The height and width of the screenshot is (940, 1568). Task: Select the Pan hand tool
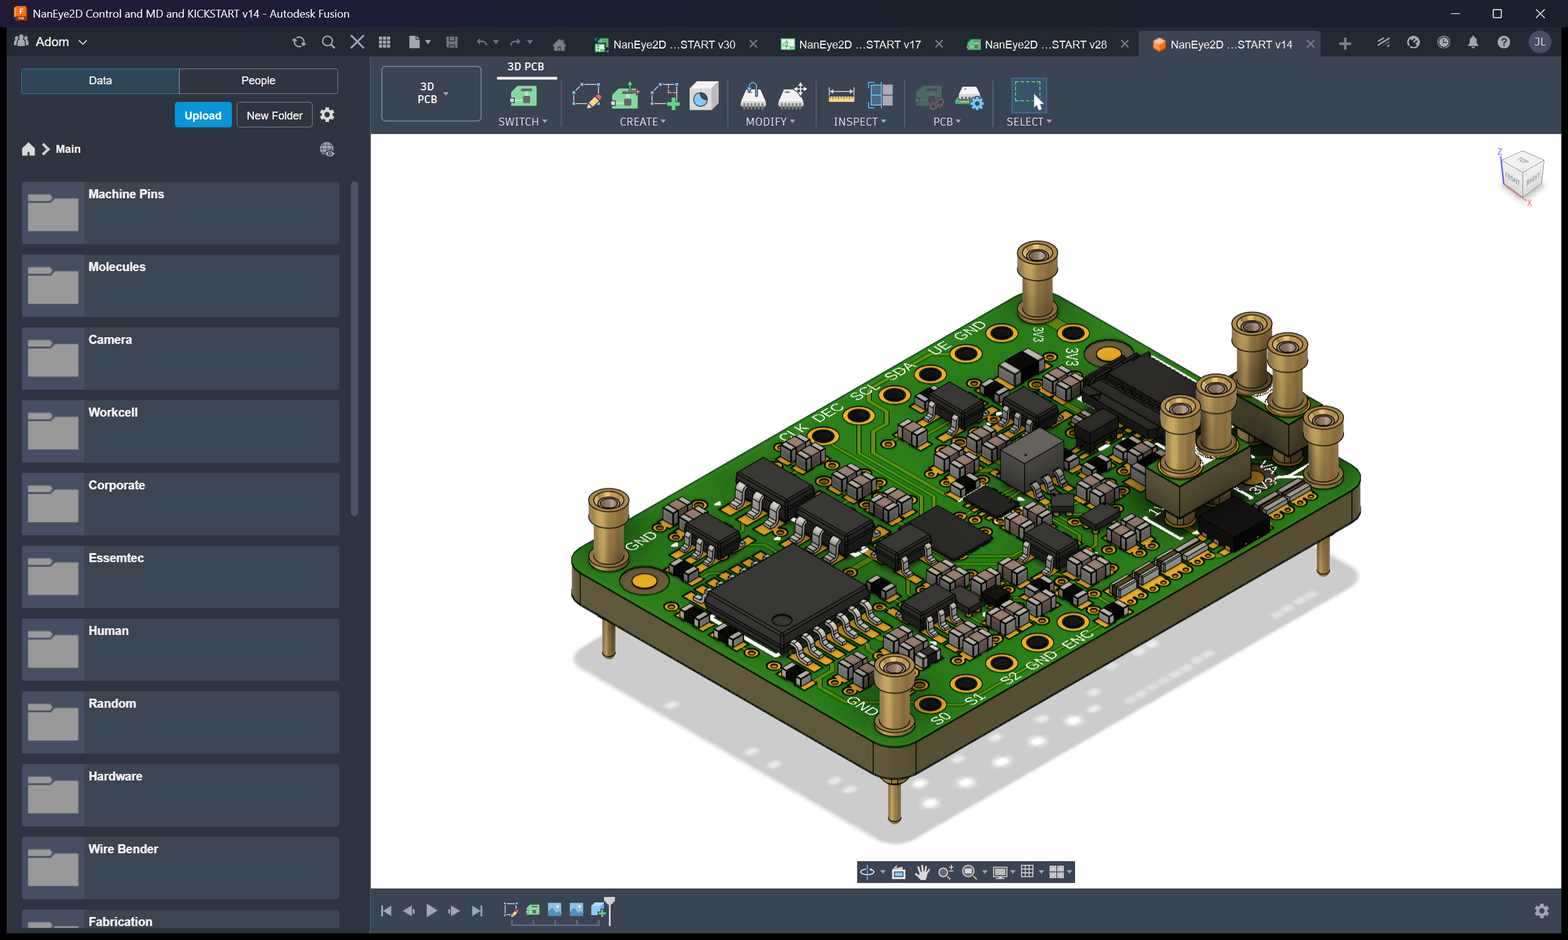click(x=922, y=872)
